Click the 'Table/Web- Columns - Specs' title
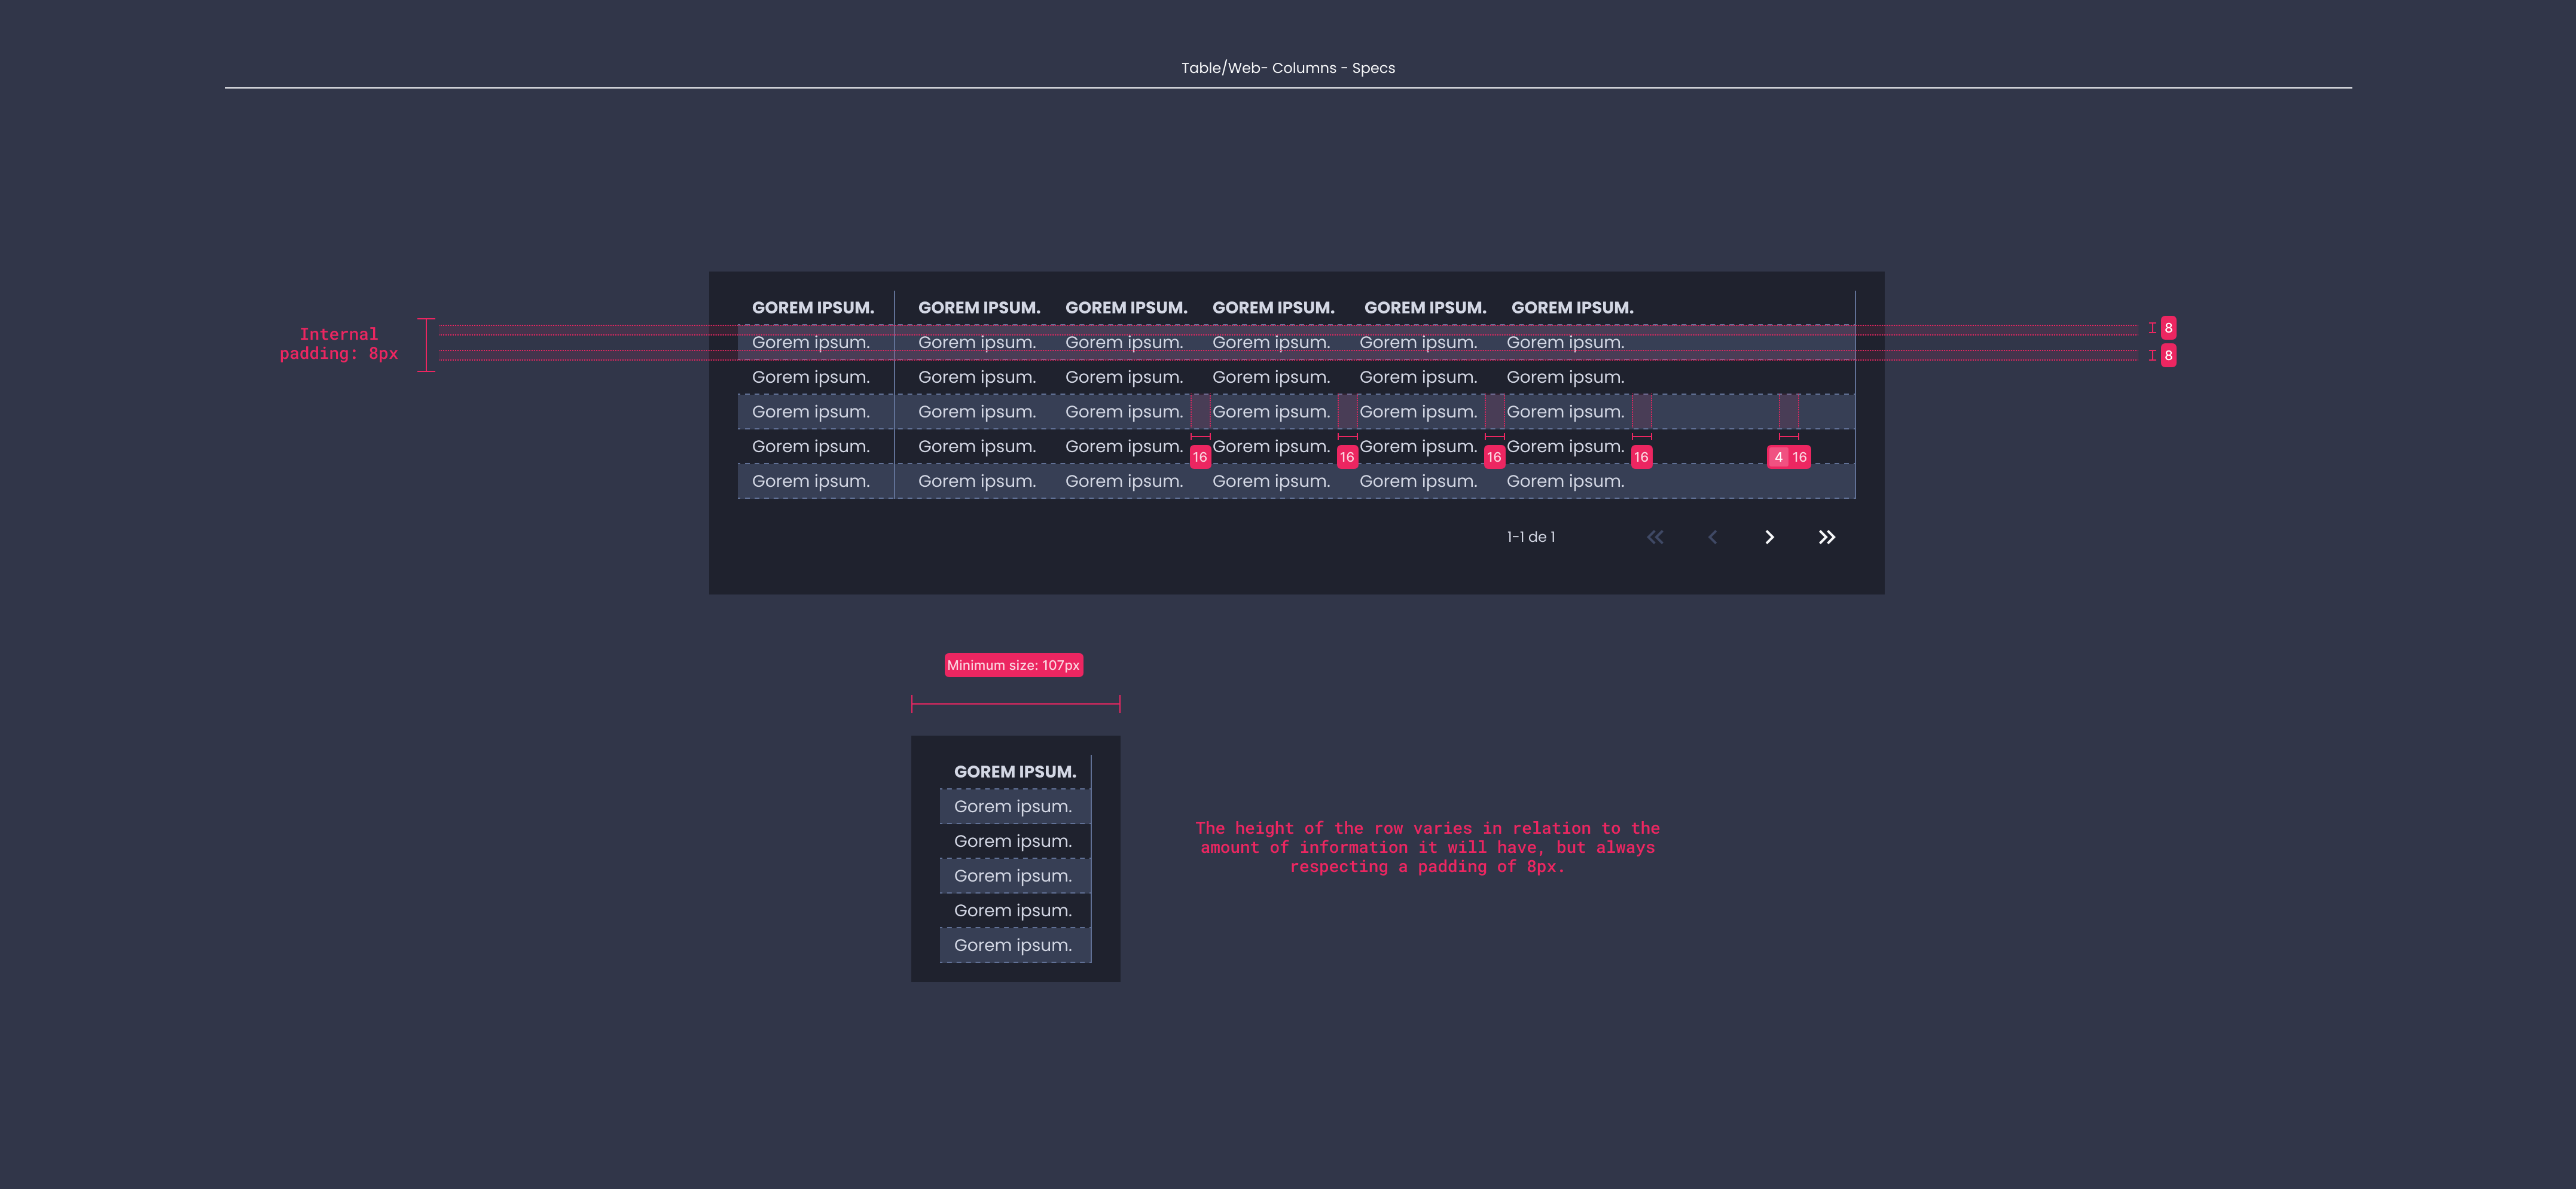The image size is (2576, 1189). coord(1288,68)
